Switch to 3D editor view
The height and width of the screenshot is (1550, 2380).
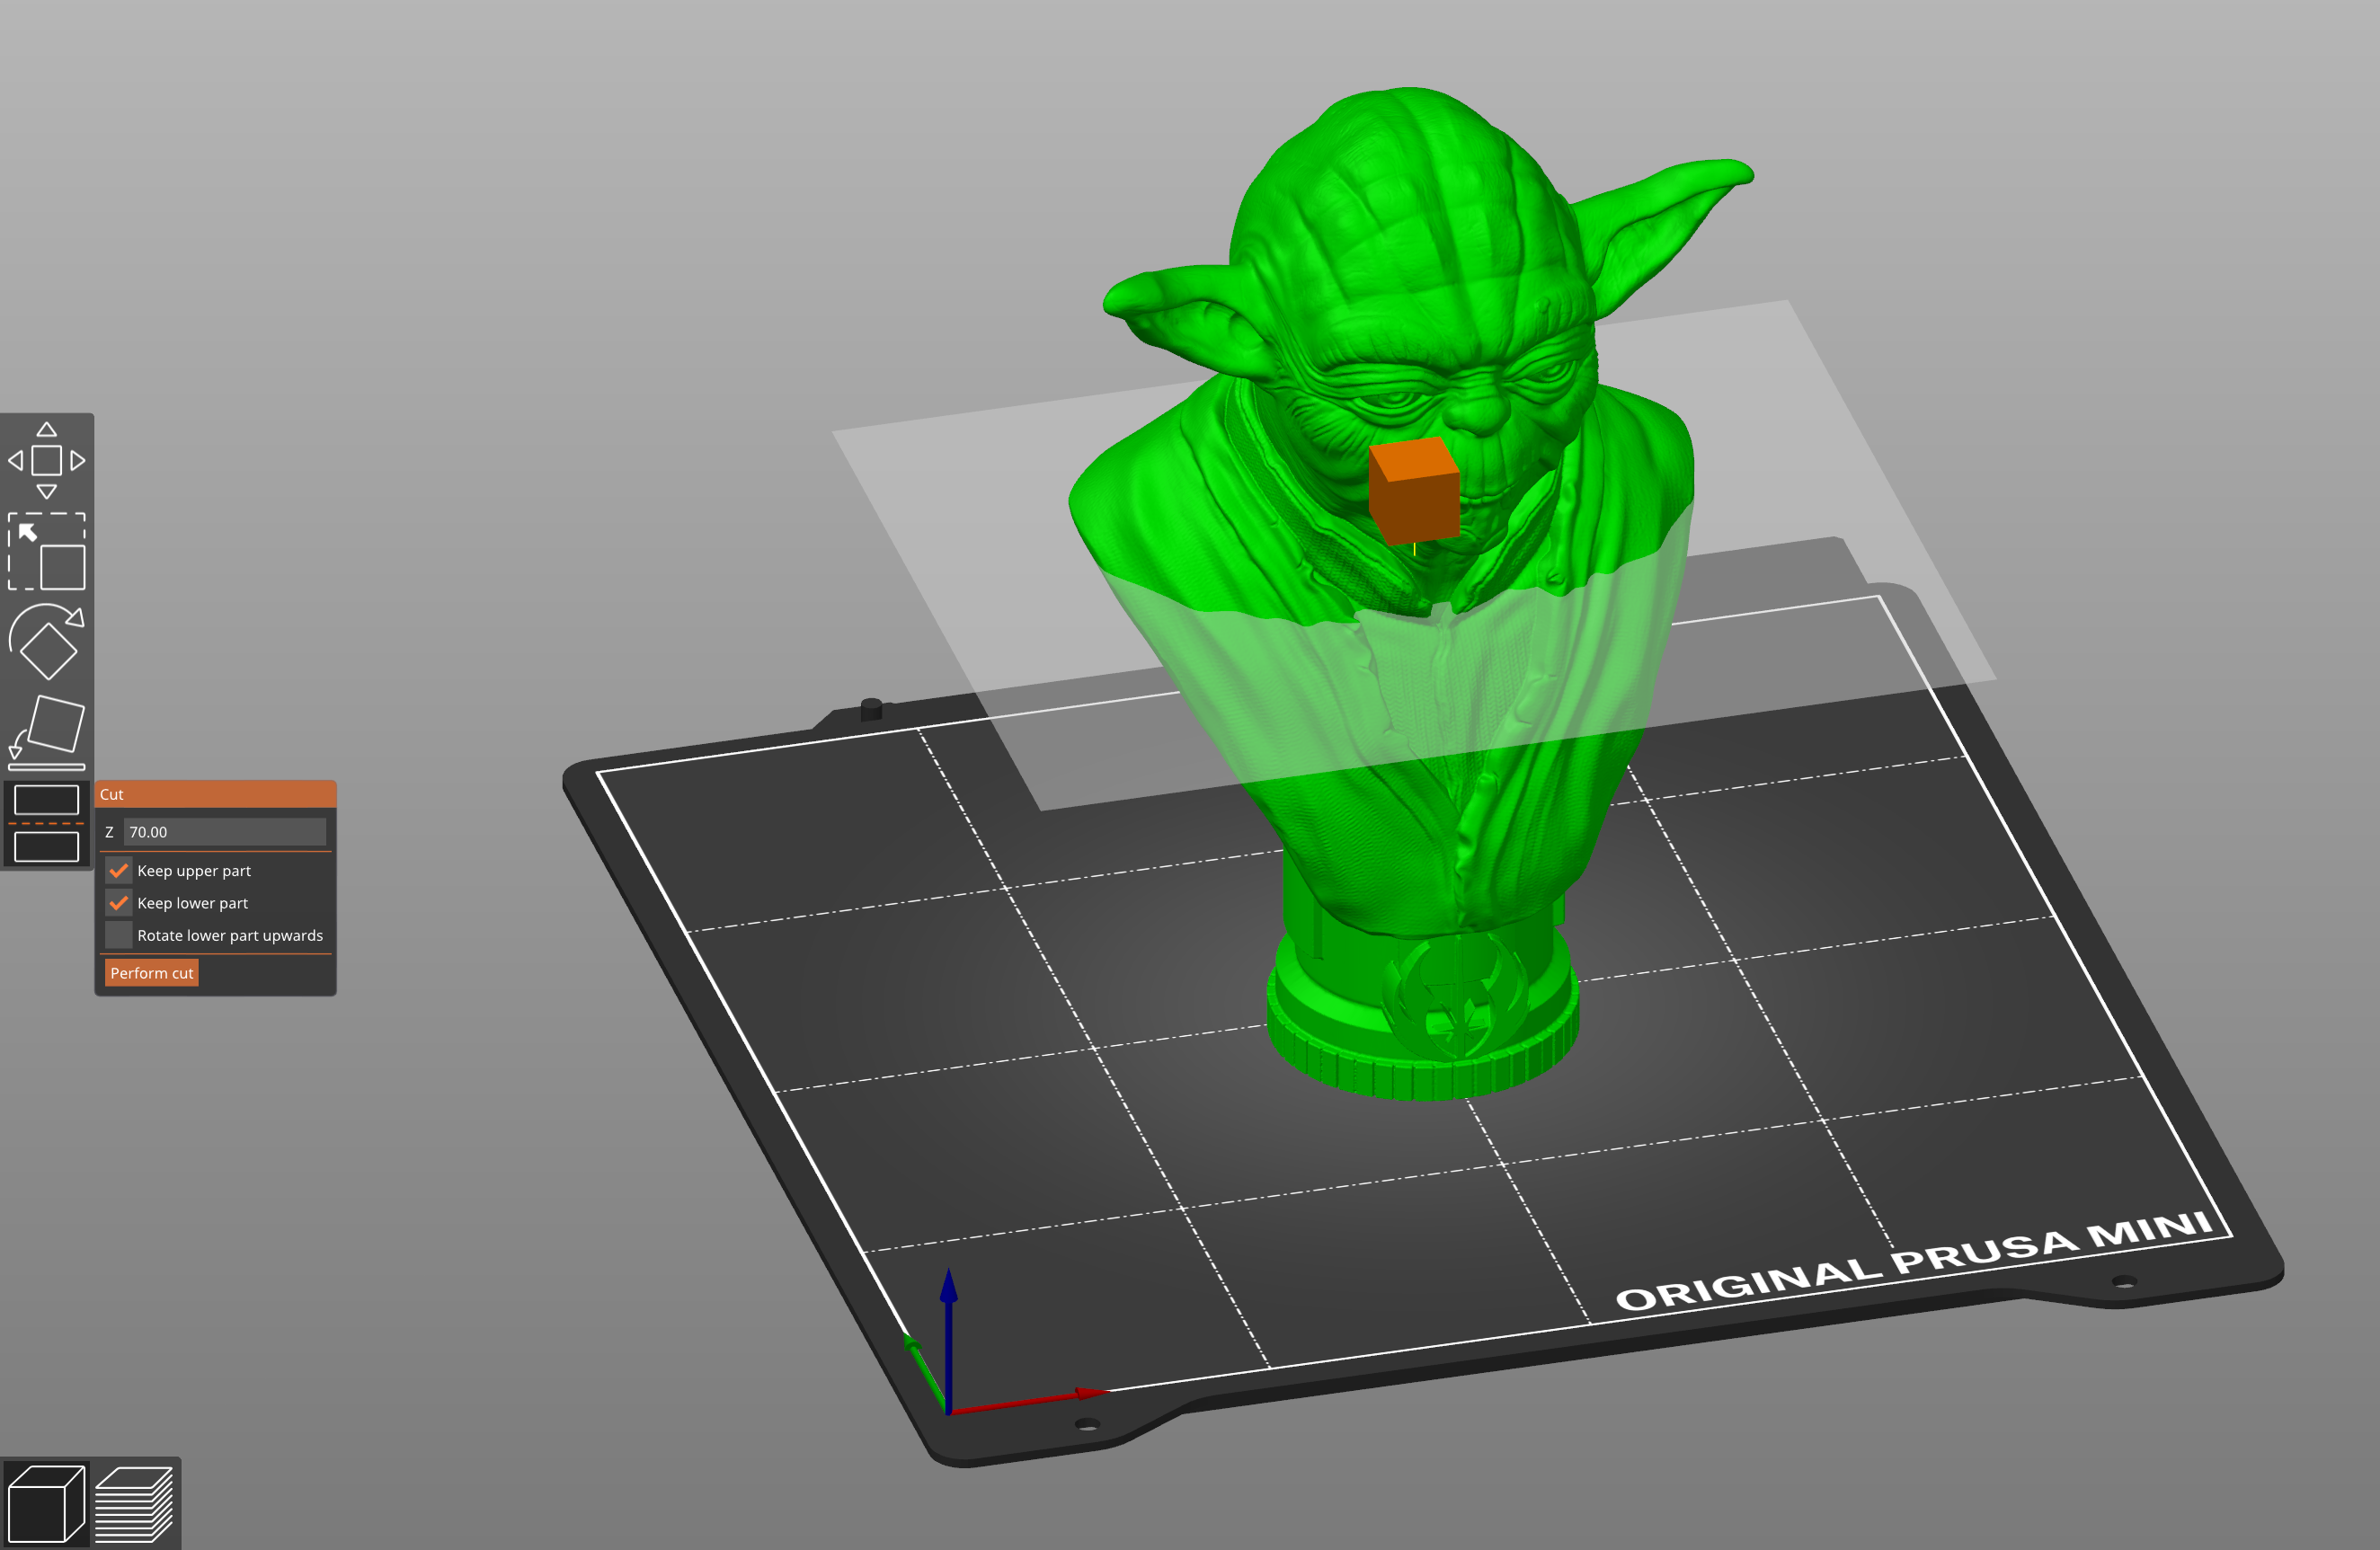pyautogui.click(x=45, y=1503)
